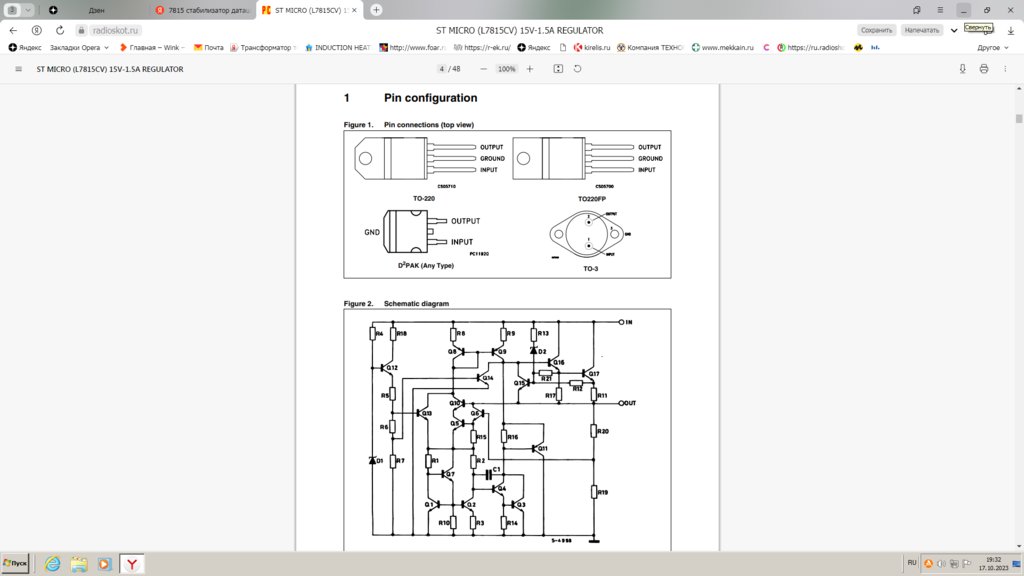Open file explorer from taskbar
Screen dimensions: 1024x576
[x=79, y=564]
